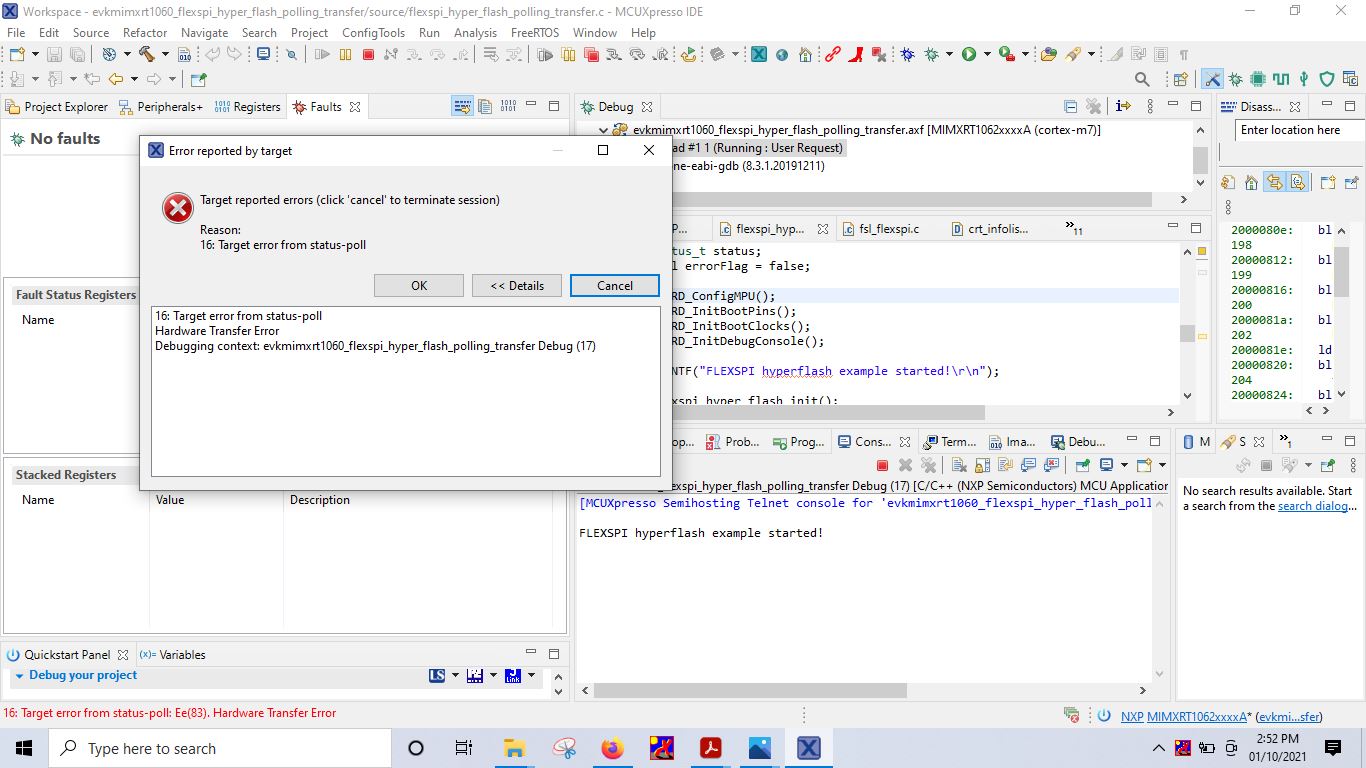1366x768 pixels.
Task: Click the hammer Build icon
Action: coord(147,55)
